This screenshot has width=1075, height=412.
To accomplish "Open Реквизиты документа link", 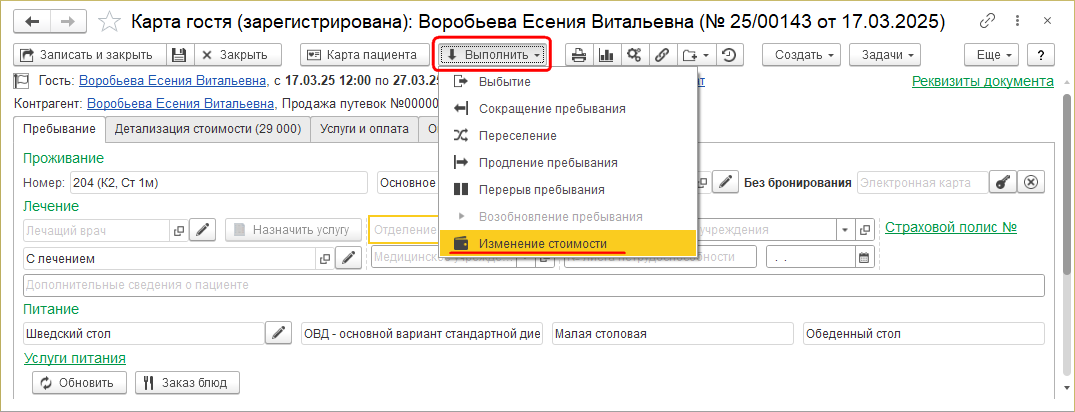I will coord(982,82).
